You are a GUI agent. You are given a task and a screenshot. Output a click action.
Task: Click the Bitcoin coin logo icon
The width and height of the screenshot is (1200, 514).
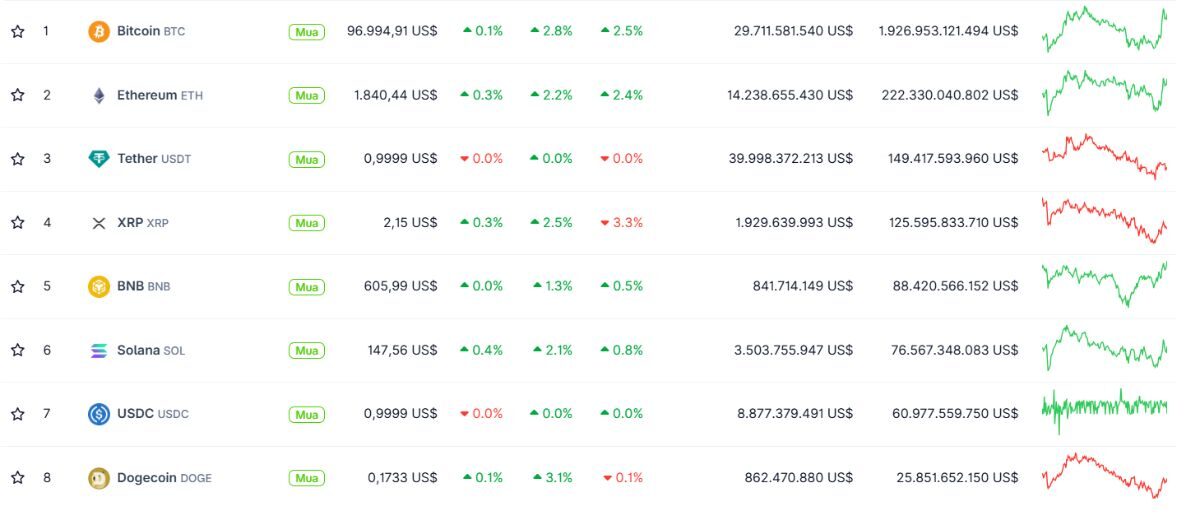click(x=99, y=31)
